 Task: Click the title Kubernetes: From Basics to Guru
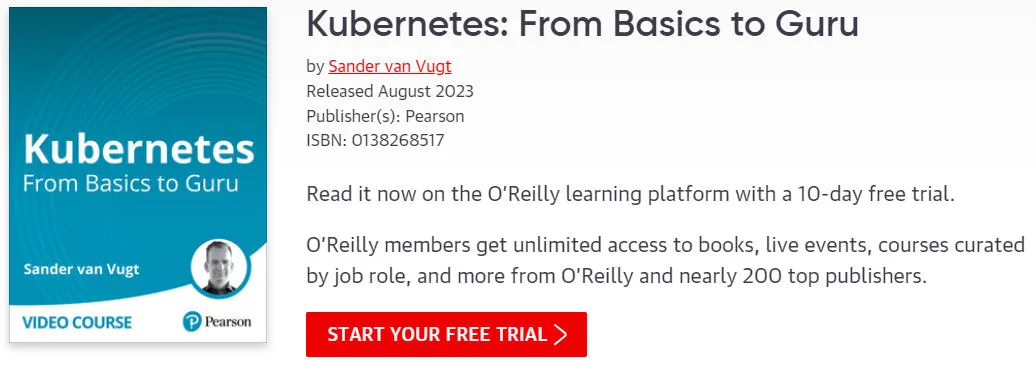point(582,24)
